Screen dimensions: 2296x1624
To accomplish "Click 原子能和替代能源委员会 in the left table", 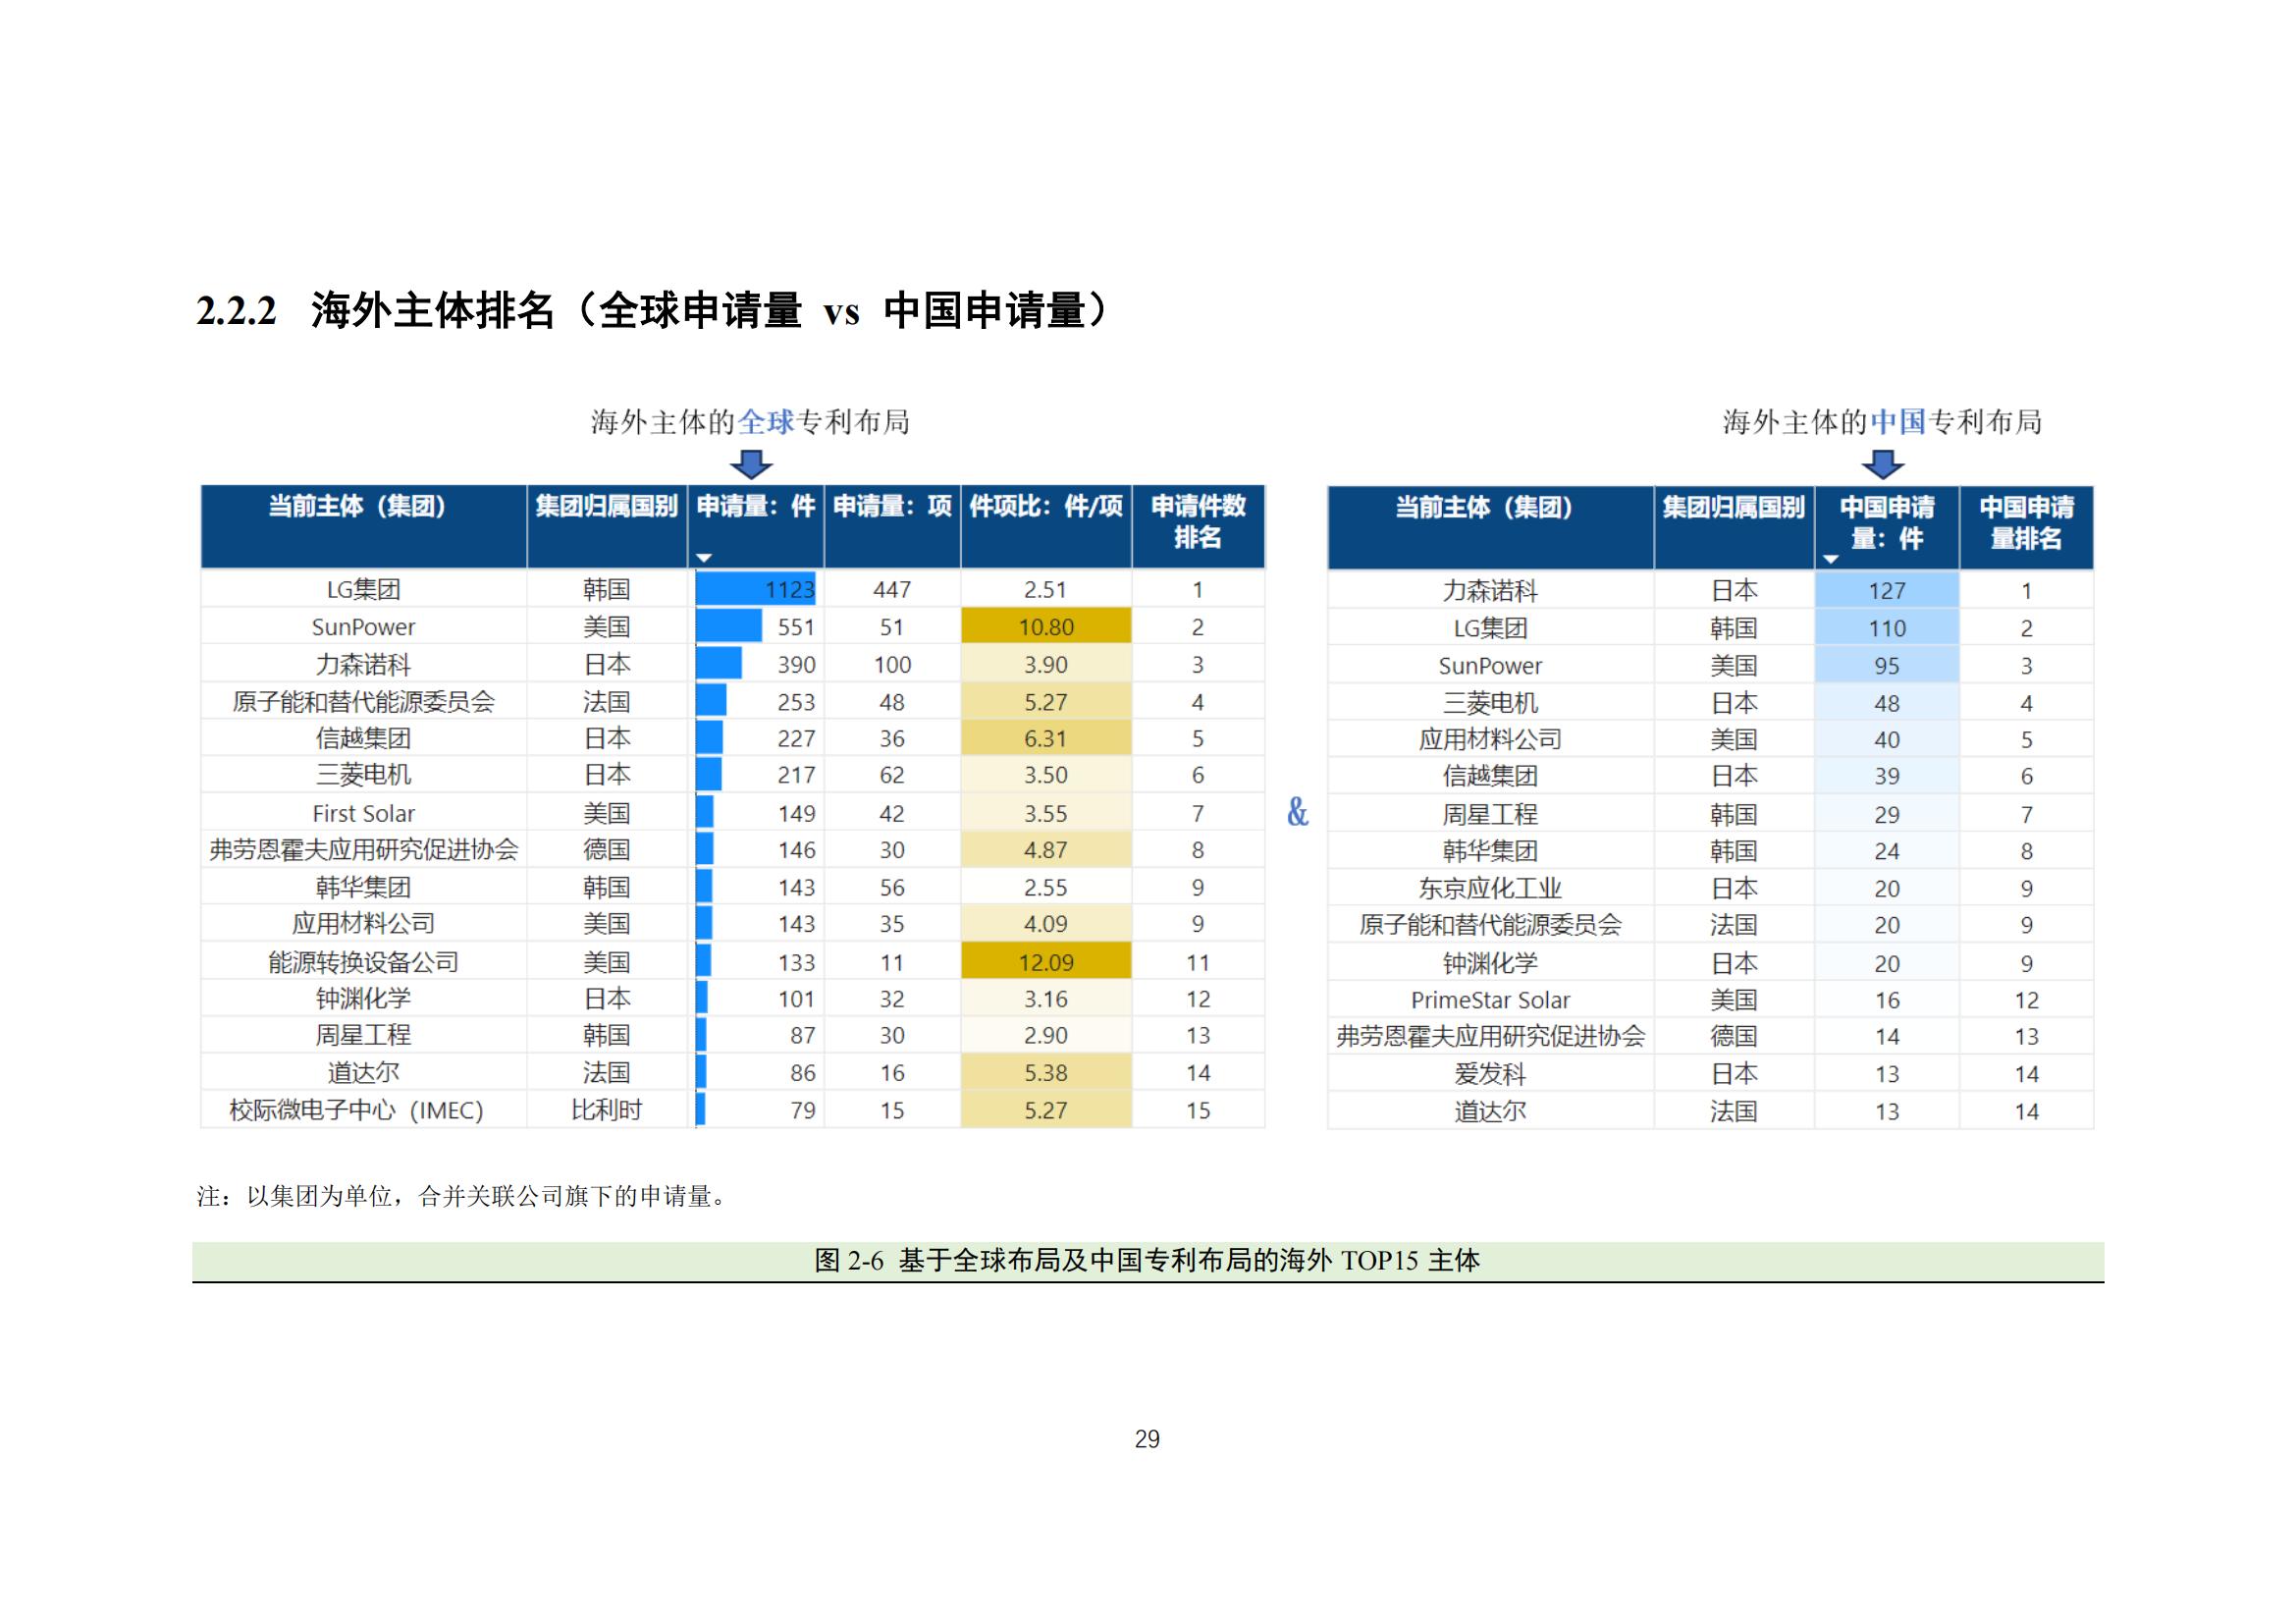I will 363,702.
